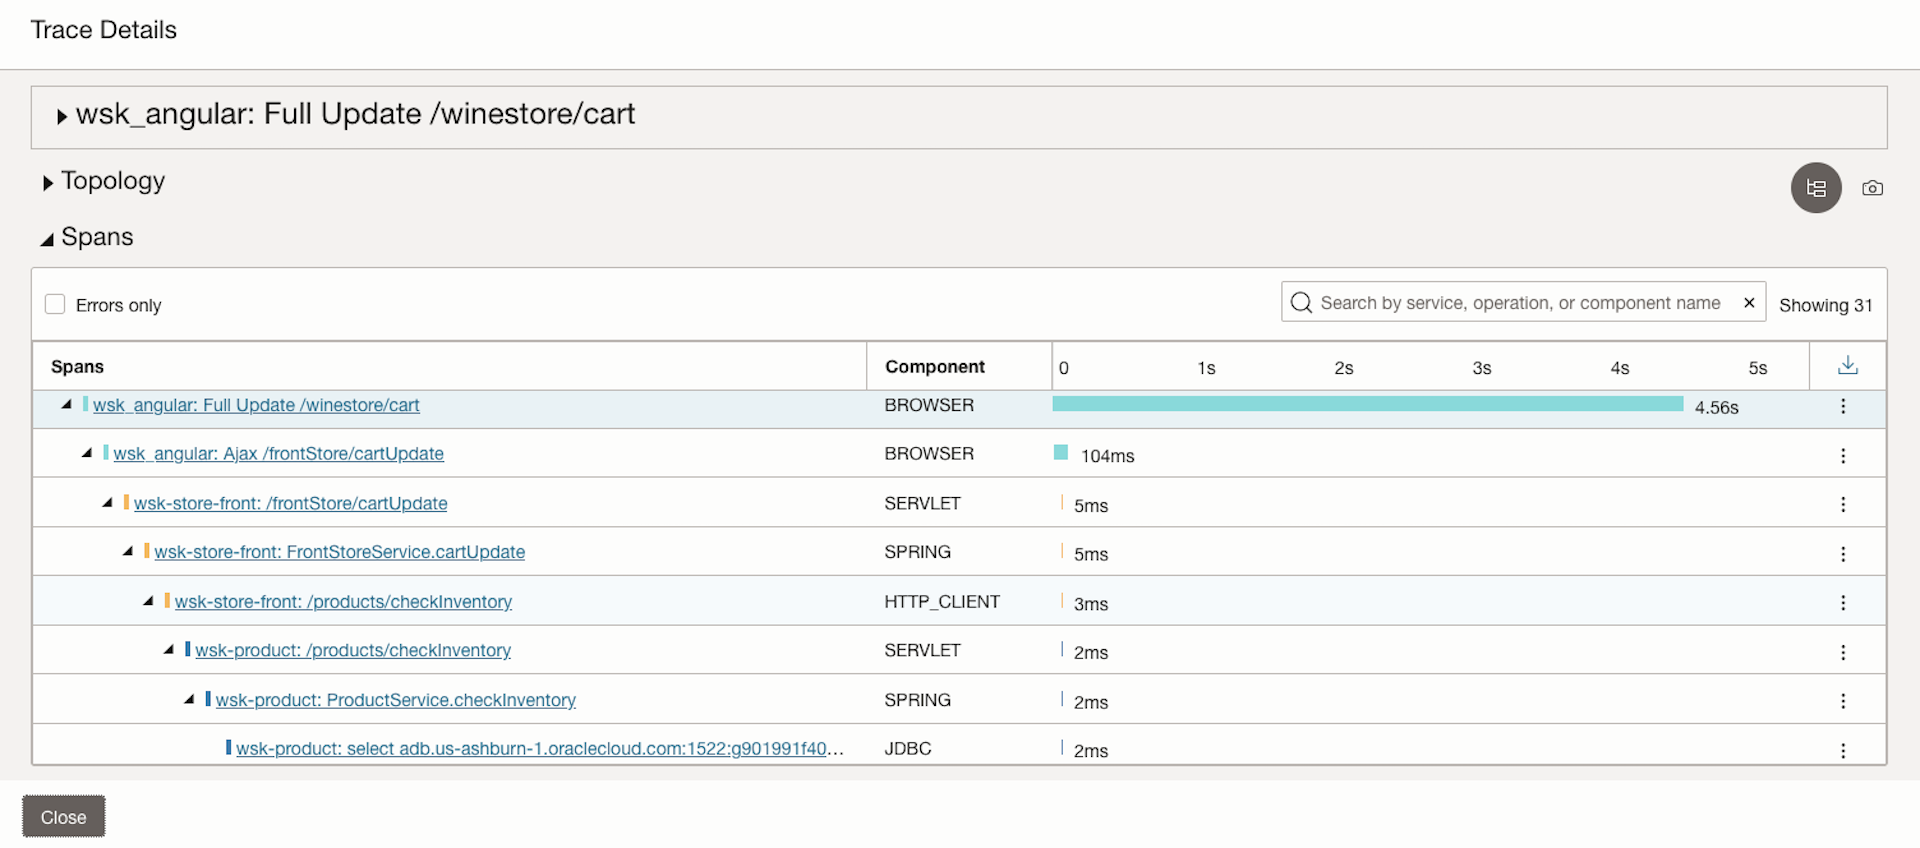Expand the wsk_angular Full Update header panel
The height and width of the screenshot is (848, 1920).
pos(62,116)
